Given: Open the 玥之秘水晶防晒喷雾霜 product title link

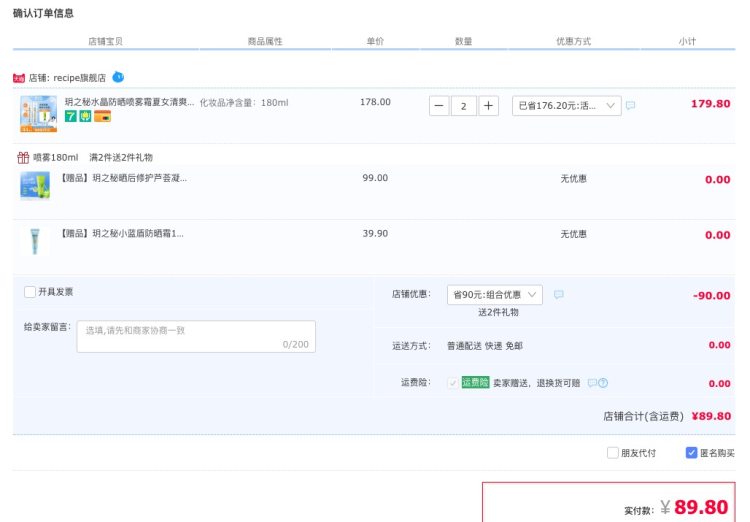Looking at the screenshot, I should click(x=130, y=102).
